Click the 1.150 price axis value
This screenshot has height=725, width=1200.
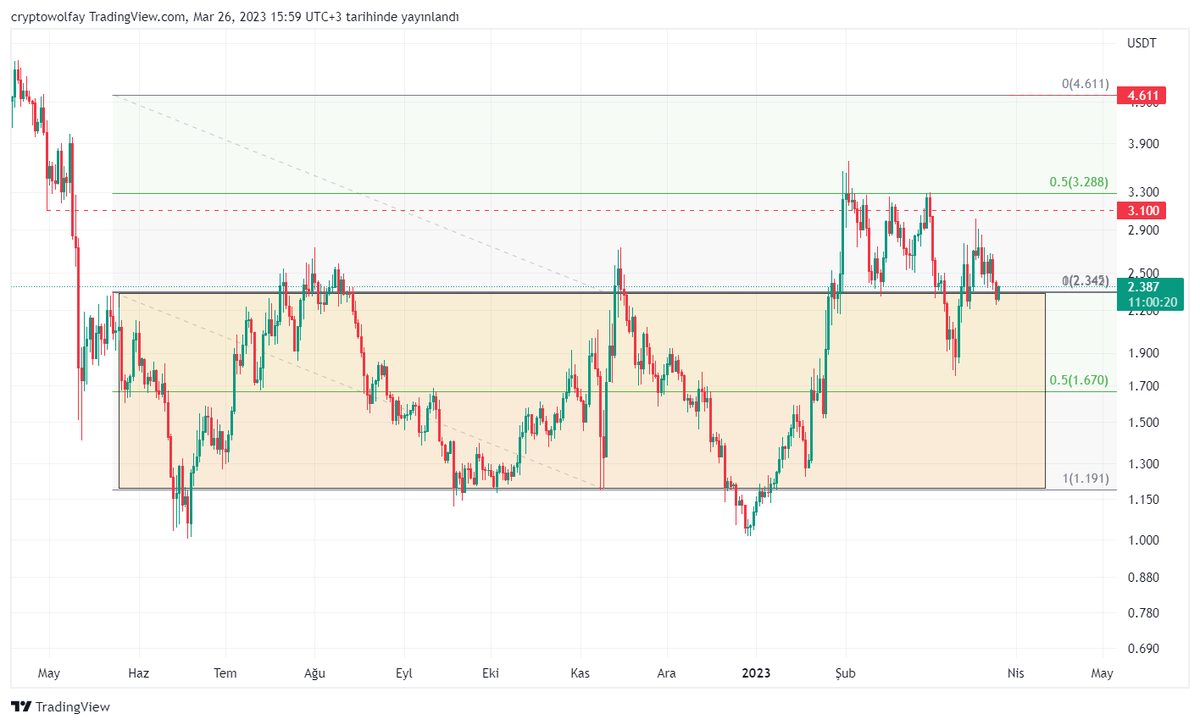1143,500
